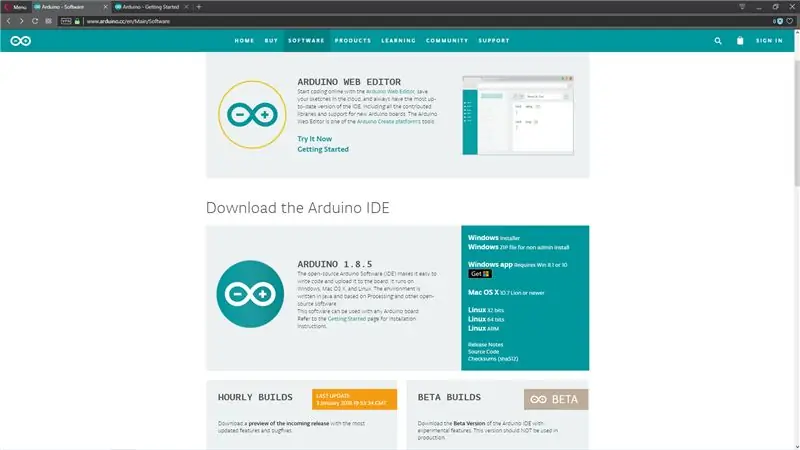Open the BUY menu item
The image size is (800, 450).
tap(271, 40)
